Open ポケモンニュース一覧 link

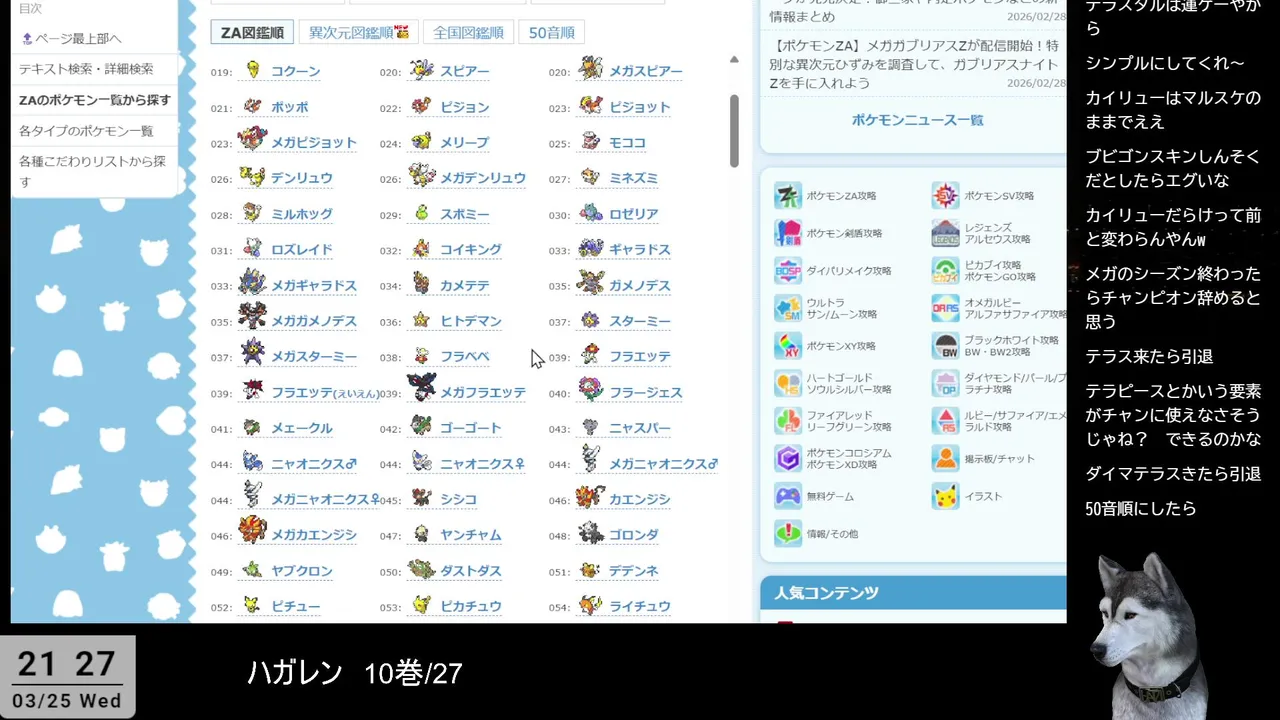917,120
